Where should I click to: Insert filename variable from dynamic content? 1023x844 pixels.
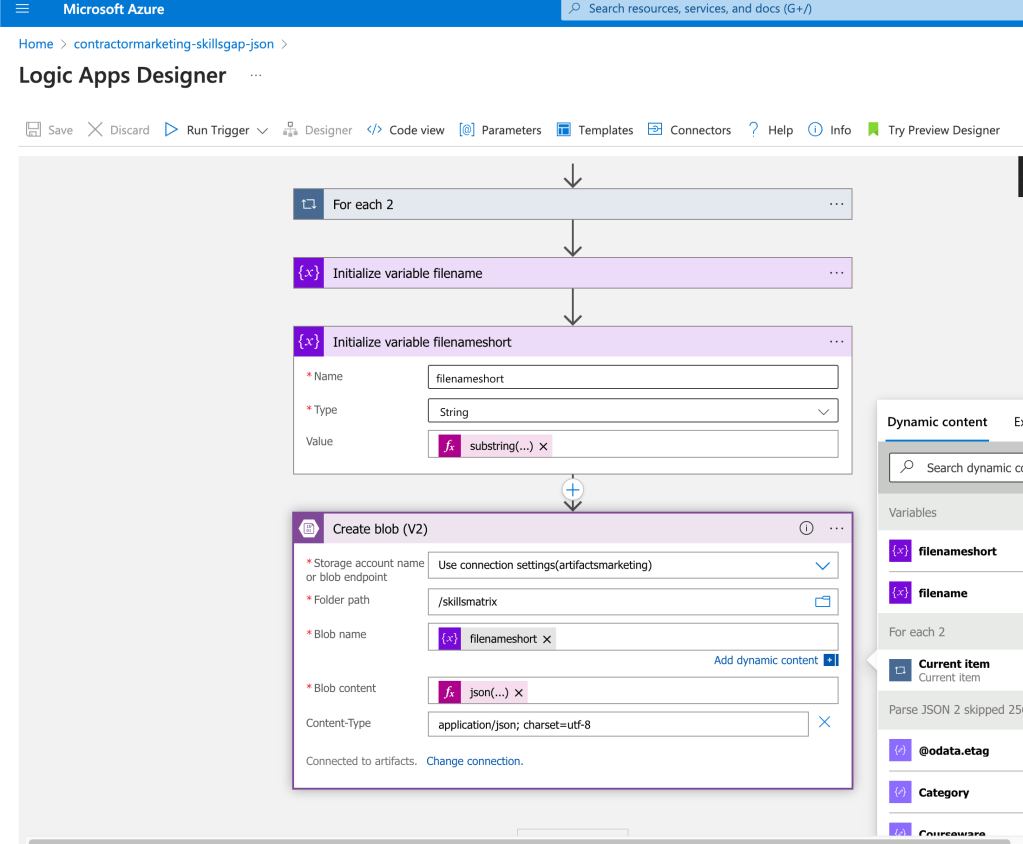956,593
